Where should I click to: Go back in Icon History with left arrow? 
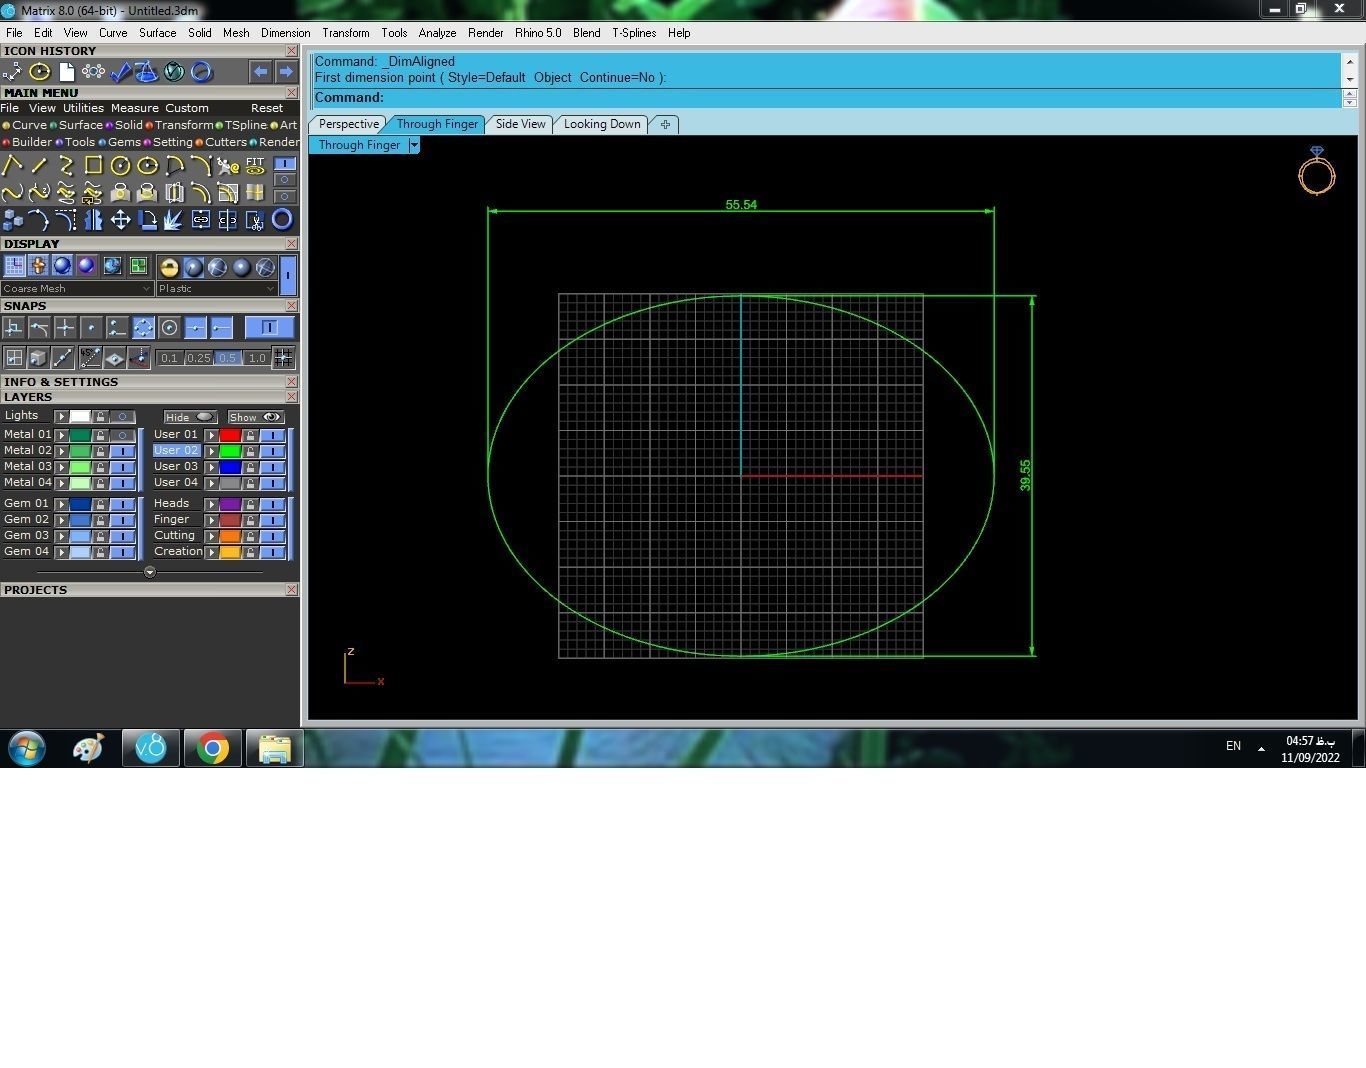260,72
